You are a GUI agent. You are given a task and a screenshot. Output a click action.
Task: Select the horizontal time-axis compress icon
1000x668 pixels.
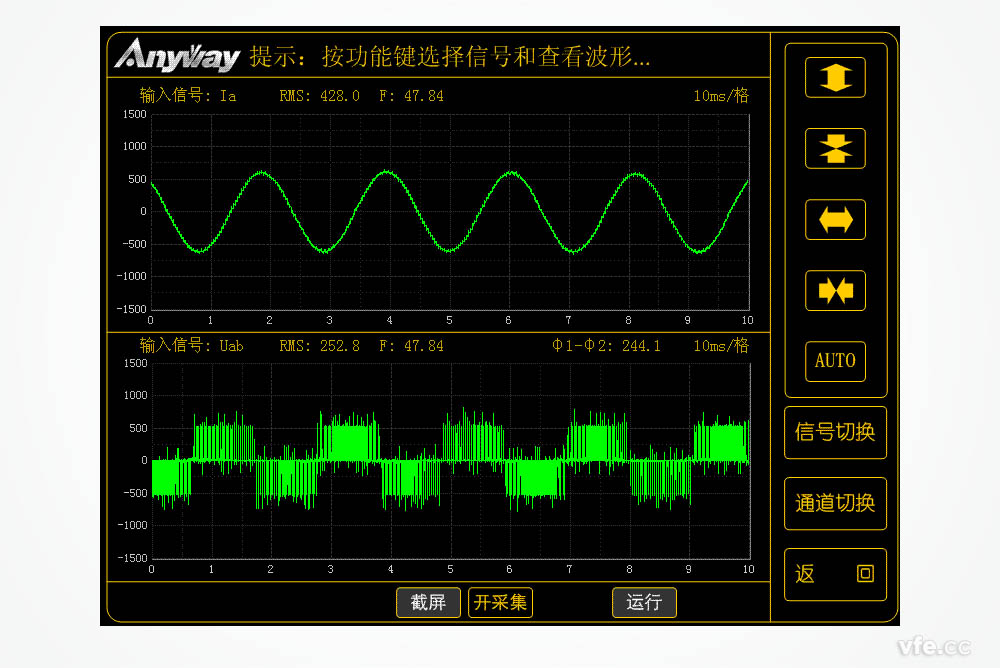pyautogui.click(x=835, y=291)
